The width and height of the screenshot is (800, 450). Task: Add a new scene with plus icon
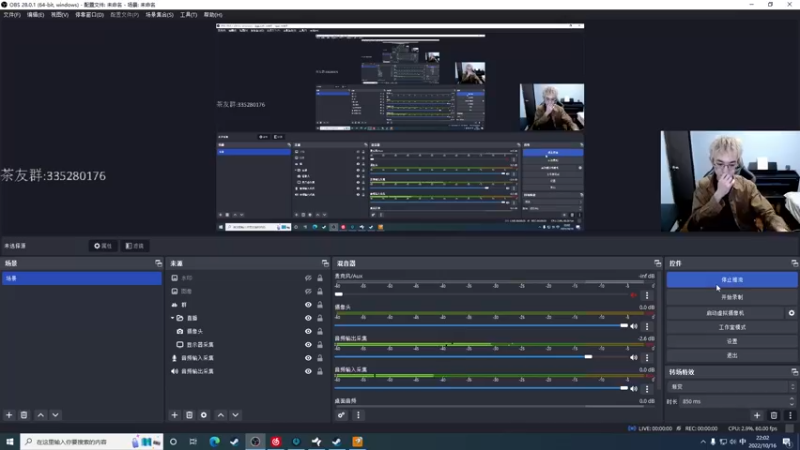click(9, 415)
